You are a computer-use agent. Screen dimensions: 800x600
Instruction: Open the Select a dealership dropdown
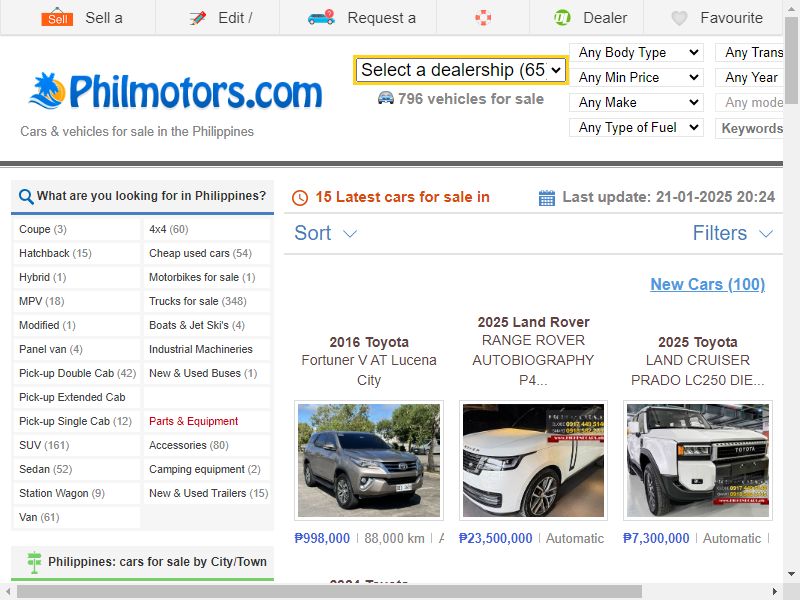pyautogui.click(x=461, y=70)
